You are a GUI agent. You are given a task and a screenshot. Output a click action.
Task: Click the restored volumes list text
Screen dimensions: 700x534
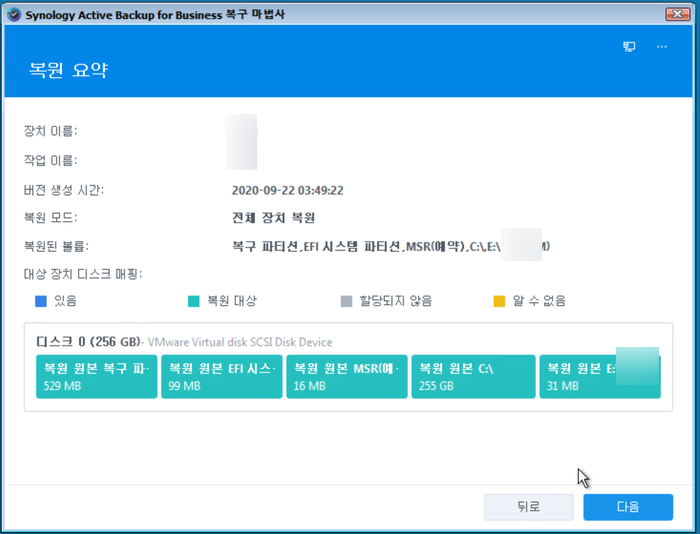tap(391, 246)
